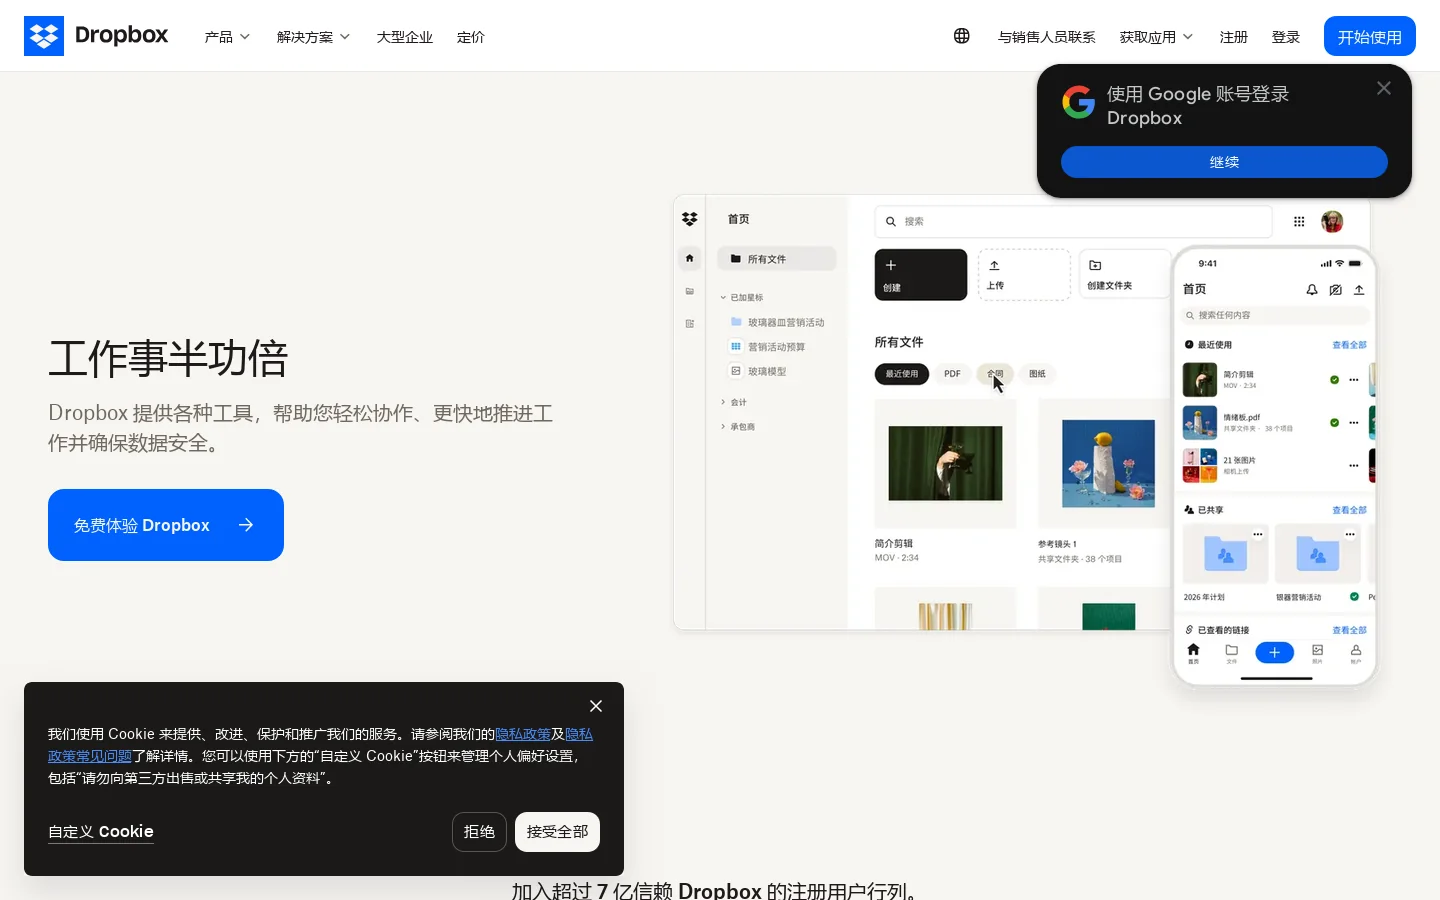The height and width of the screenshot is (900, 1440).
Task: Select the 最近使用 filter chip
Action: (901, 374)
